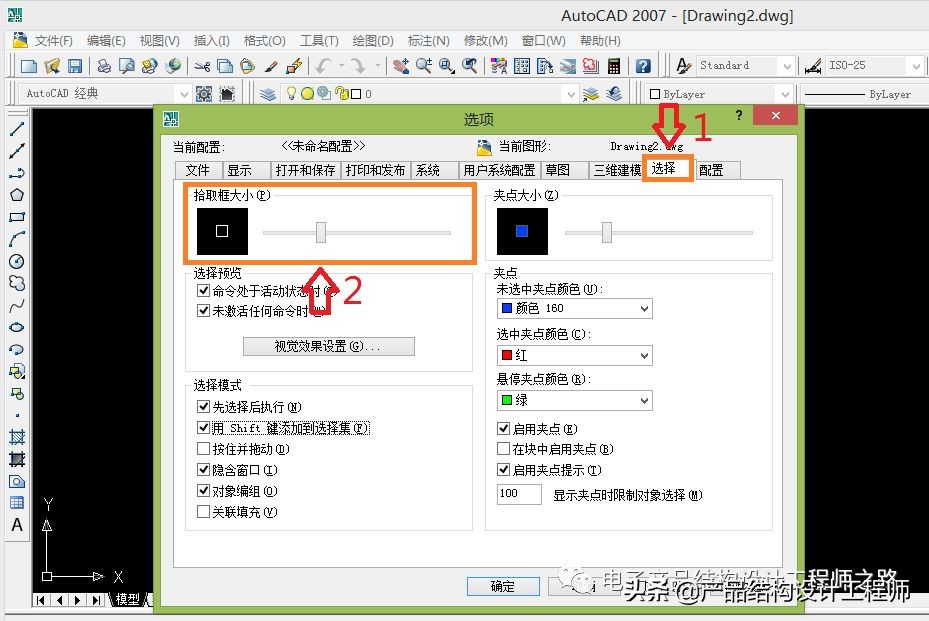This screenshot has width=929, height=621.
Task: Select the Multiline Text tool
Action: 17,525
